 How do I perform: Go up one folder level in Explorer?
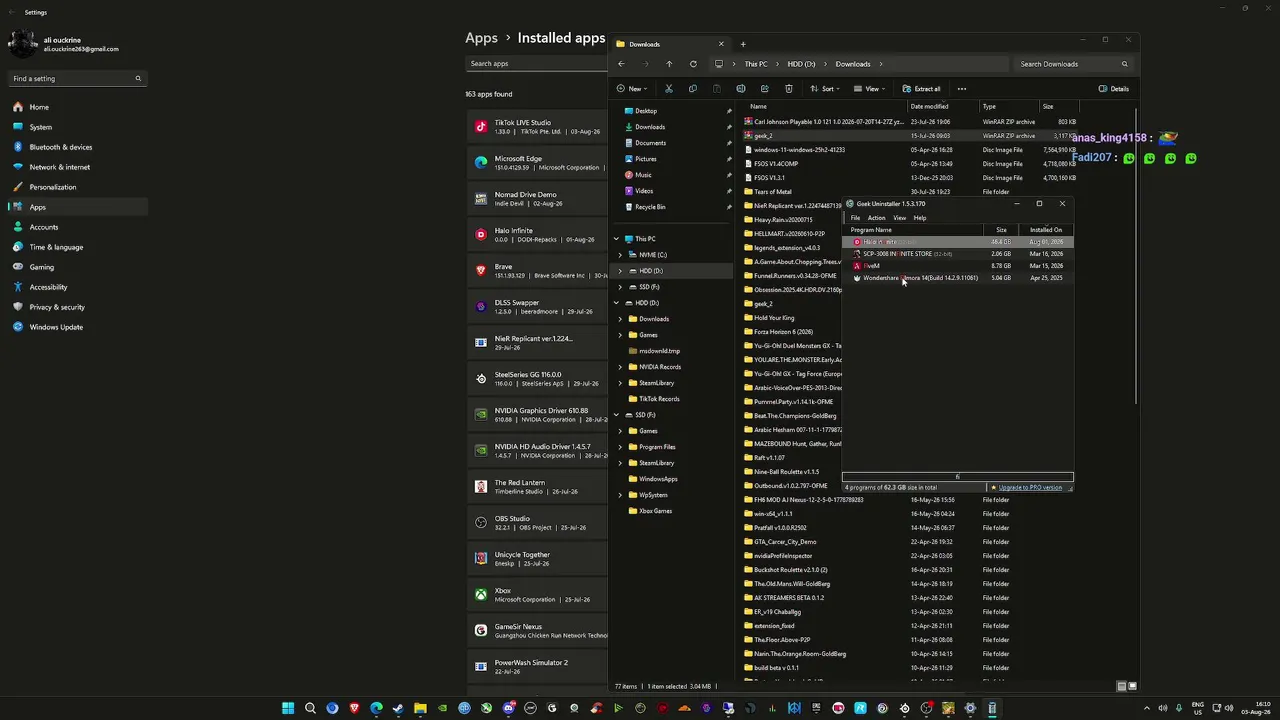[x=669, y=64]
